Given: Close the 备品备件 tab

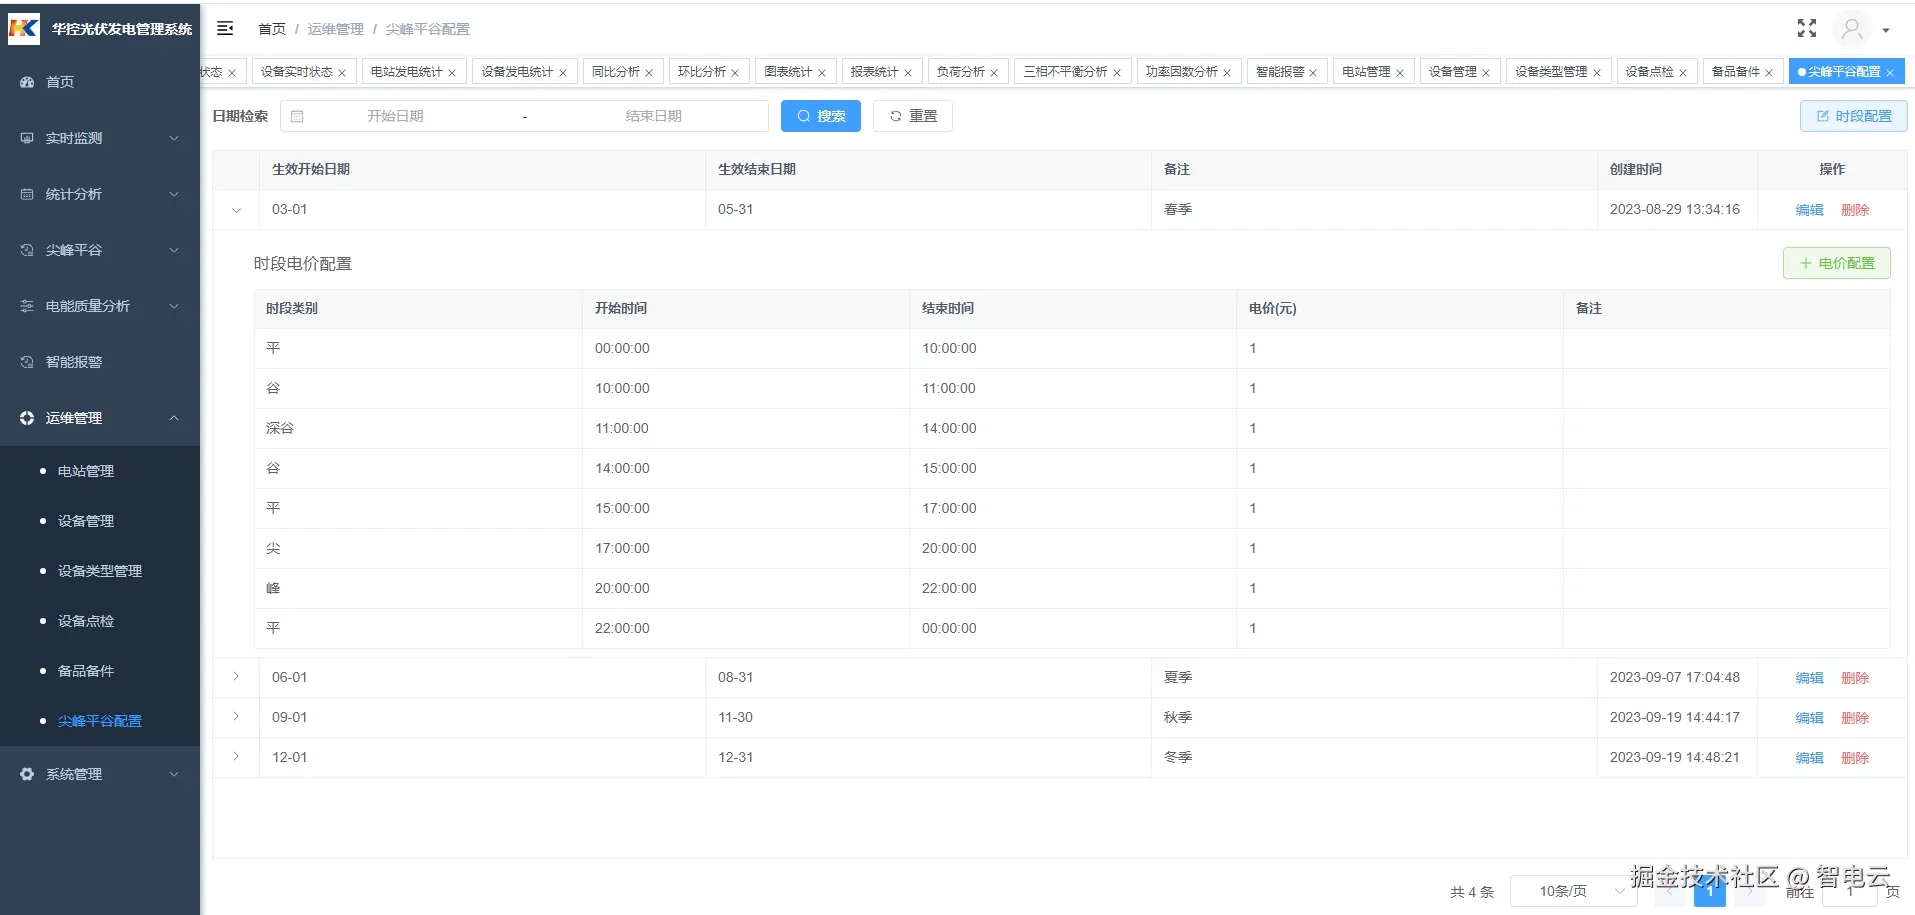Looking at the screenshot, I should click(x=1769, y=73).
